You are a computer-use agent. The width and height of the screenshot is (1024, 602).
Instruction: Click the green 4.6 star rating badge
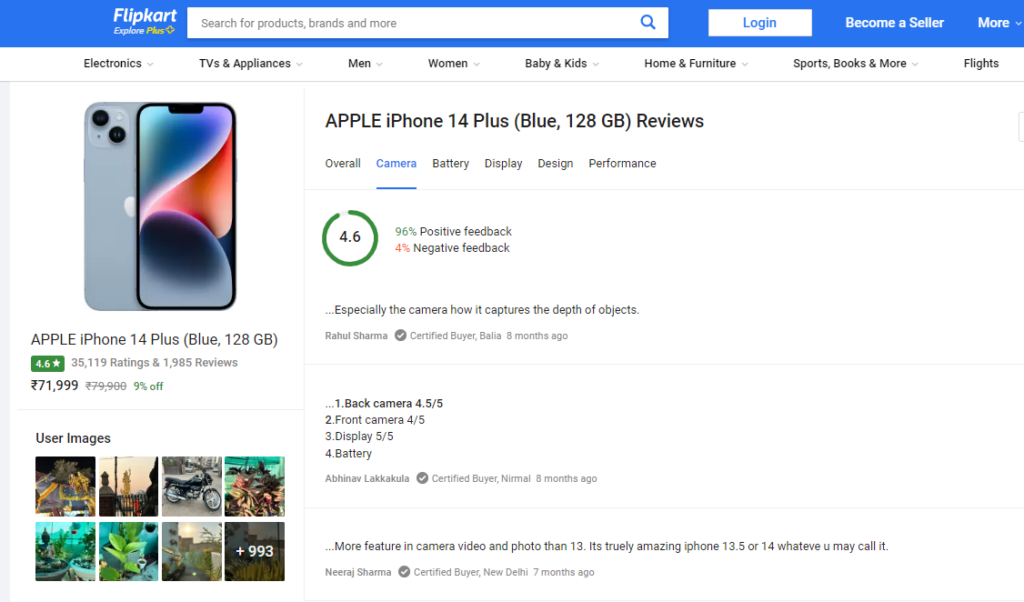tap(47, 363)
